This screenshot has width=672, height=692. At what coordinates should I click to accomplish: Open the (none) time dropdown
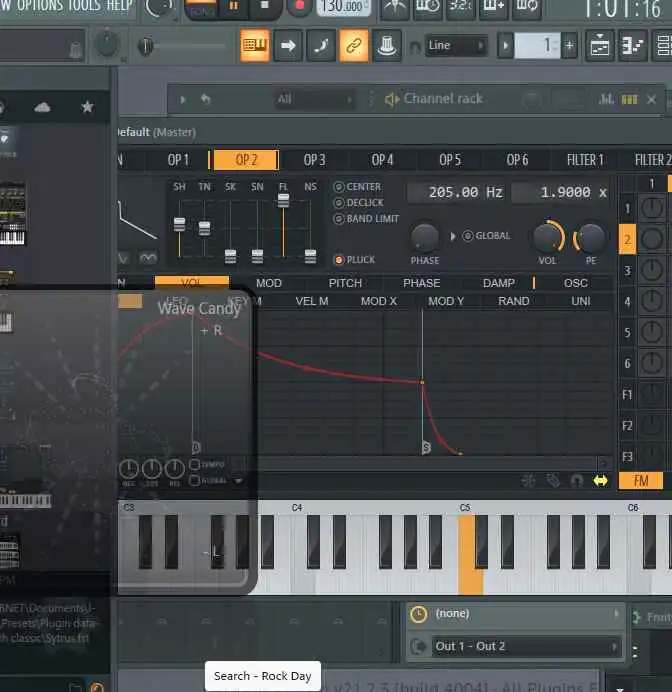515,614
